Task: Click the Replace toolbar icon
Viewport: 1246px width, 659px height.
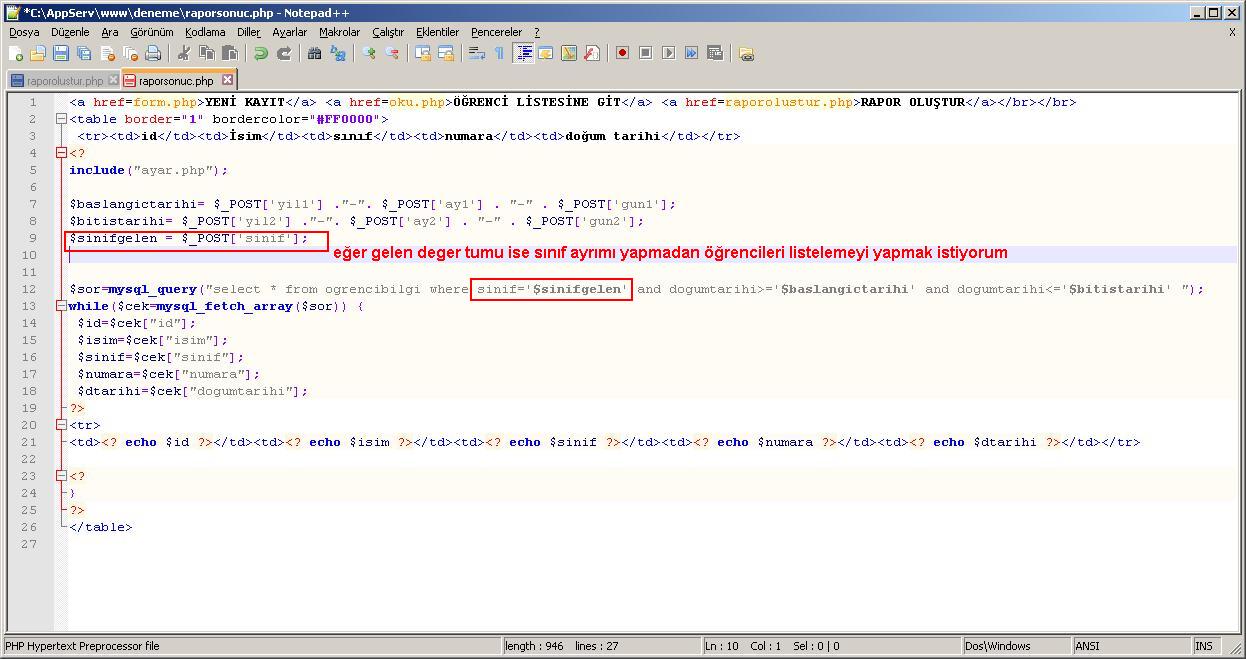Action: (x=338, y=53)
